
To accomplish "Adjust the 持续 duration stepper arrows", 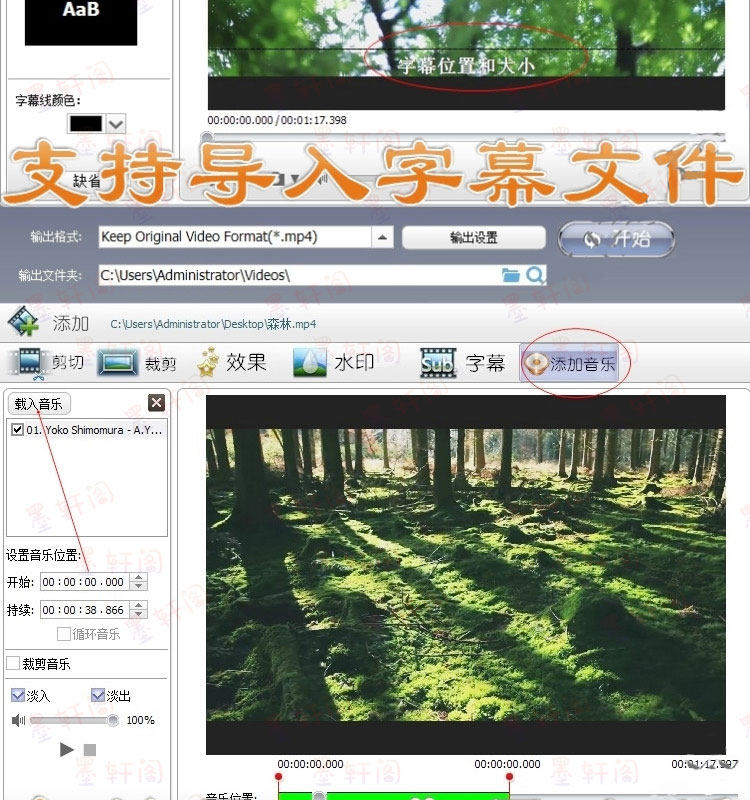I will (138, 609).
